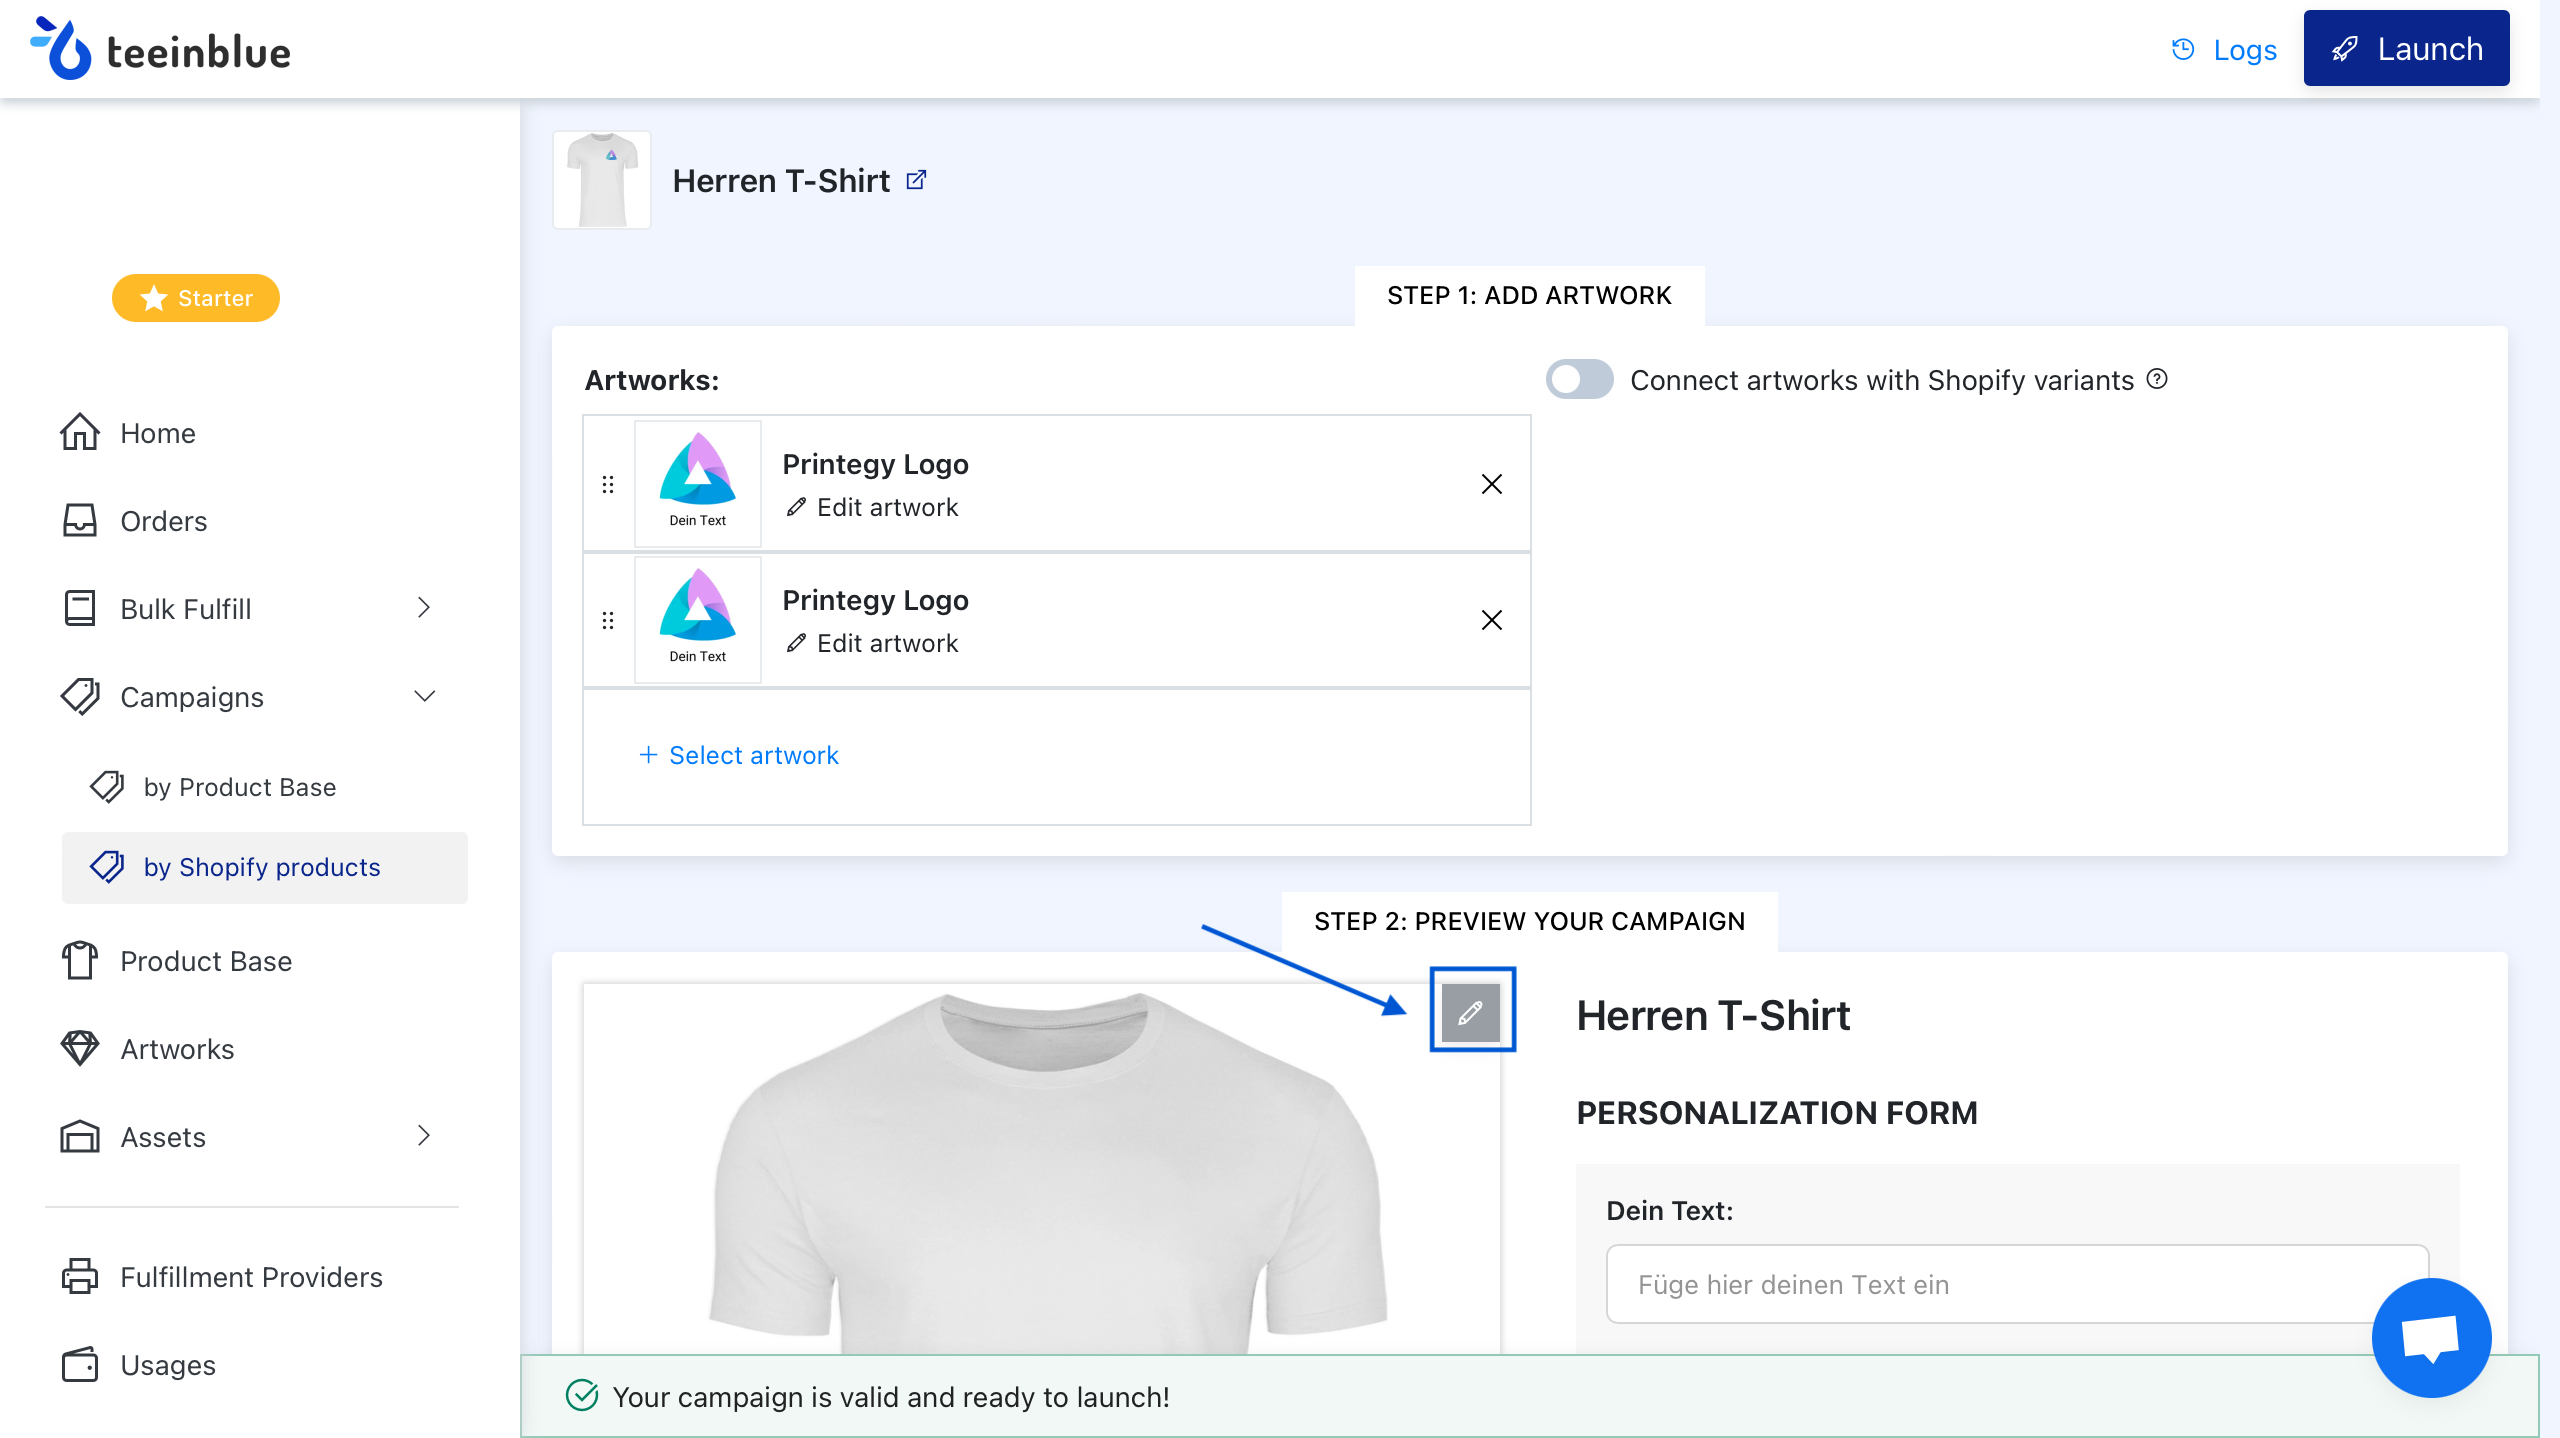Click the Artworks diamond icon

(80, 1049)
